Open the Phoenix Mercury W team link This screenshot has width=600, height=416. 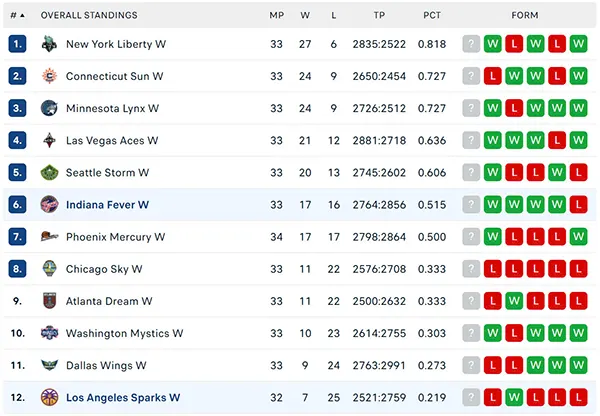[x=115, y=237]
